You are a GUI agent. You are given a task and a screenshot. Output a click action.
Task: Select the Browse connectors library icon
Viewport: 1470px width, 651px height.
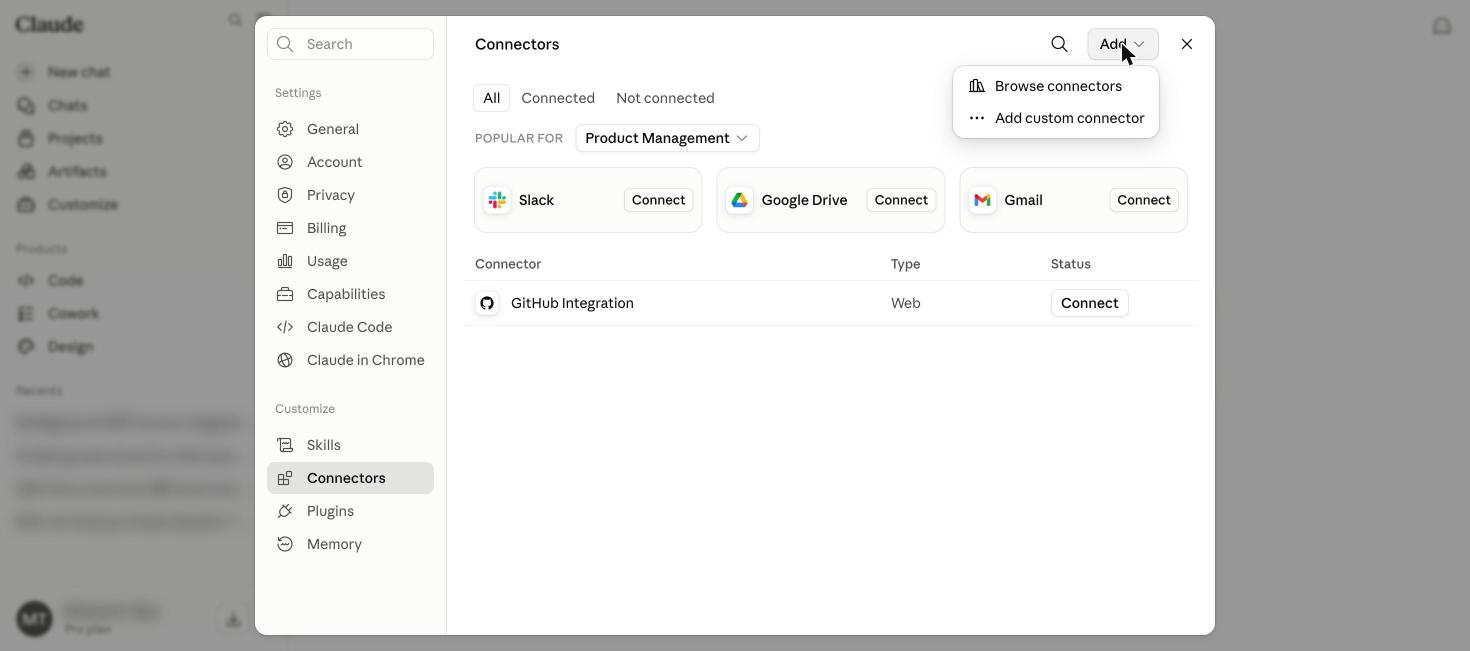[x=977, y=86]
